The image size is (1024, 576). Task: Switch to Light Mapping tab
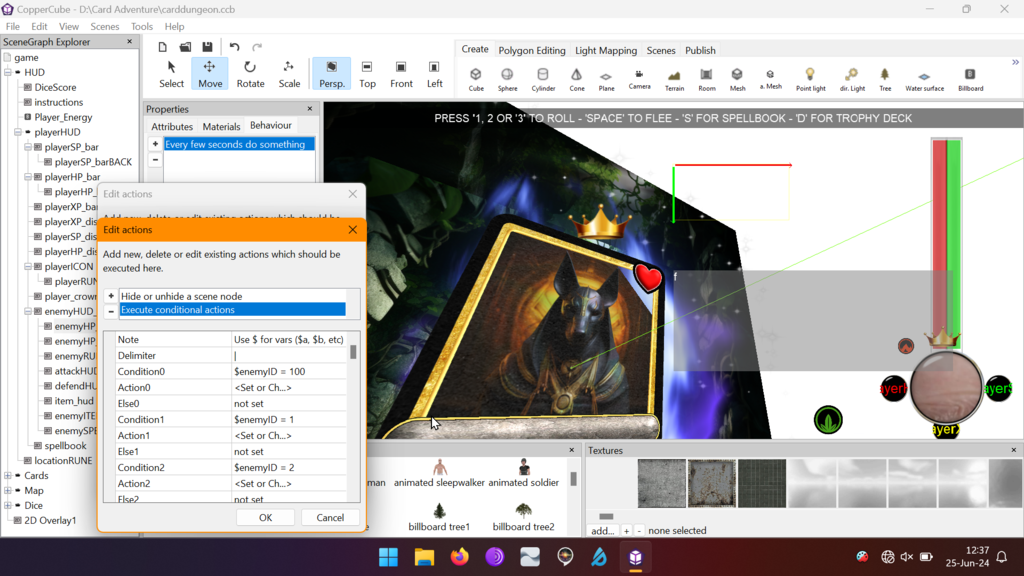click(x=605, y=50)
